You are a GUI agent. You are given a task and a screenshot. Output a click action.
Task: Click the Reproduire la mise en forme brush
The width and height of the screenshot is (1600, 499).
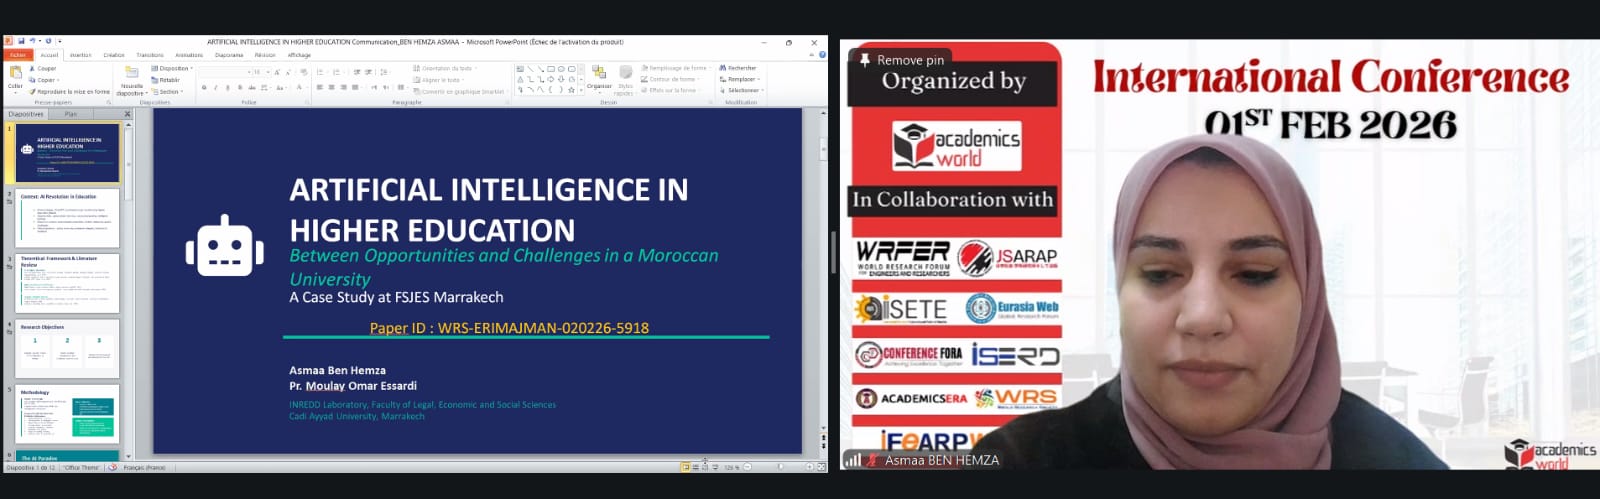click(33, 91)
